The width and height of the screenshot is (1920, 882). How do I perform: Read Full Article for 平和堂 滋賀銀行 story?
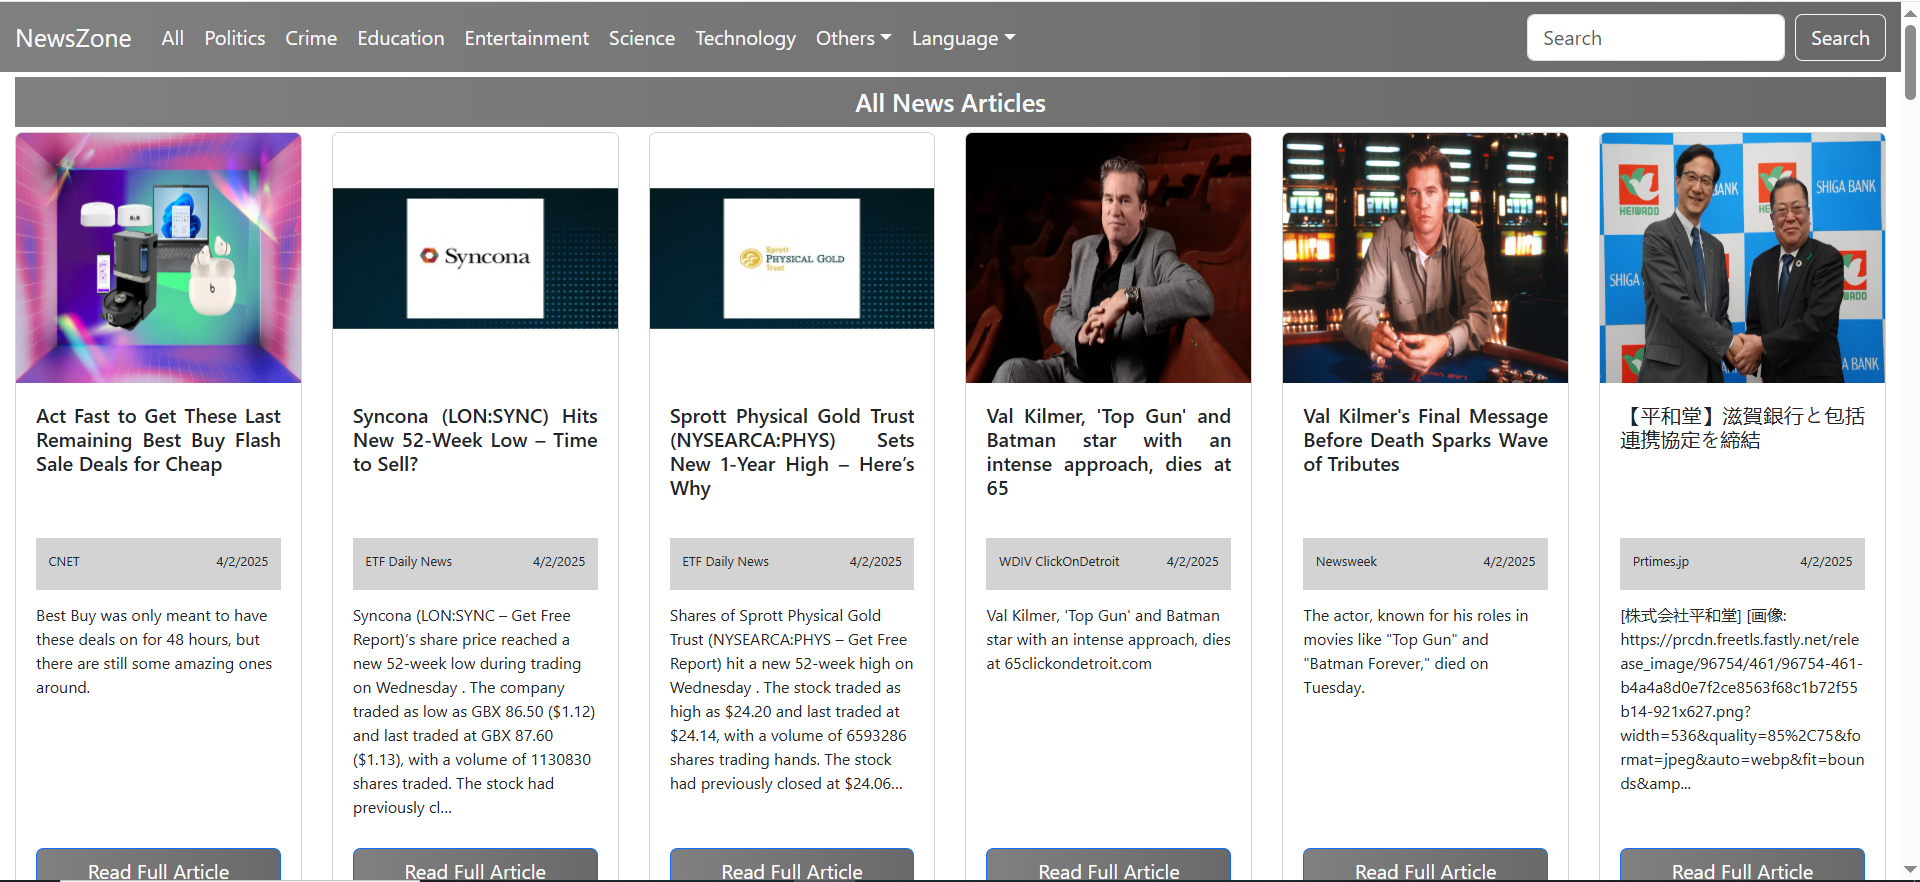pos(1742,865)
